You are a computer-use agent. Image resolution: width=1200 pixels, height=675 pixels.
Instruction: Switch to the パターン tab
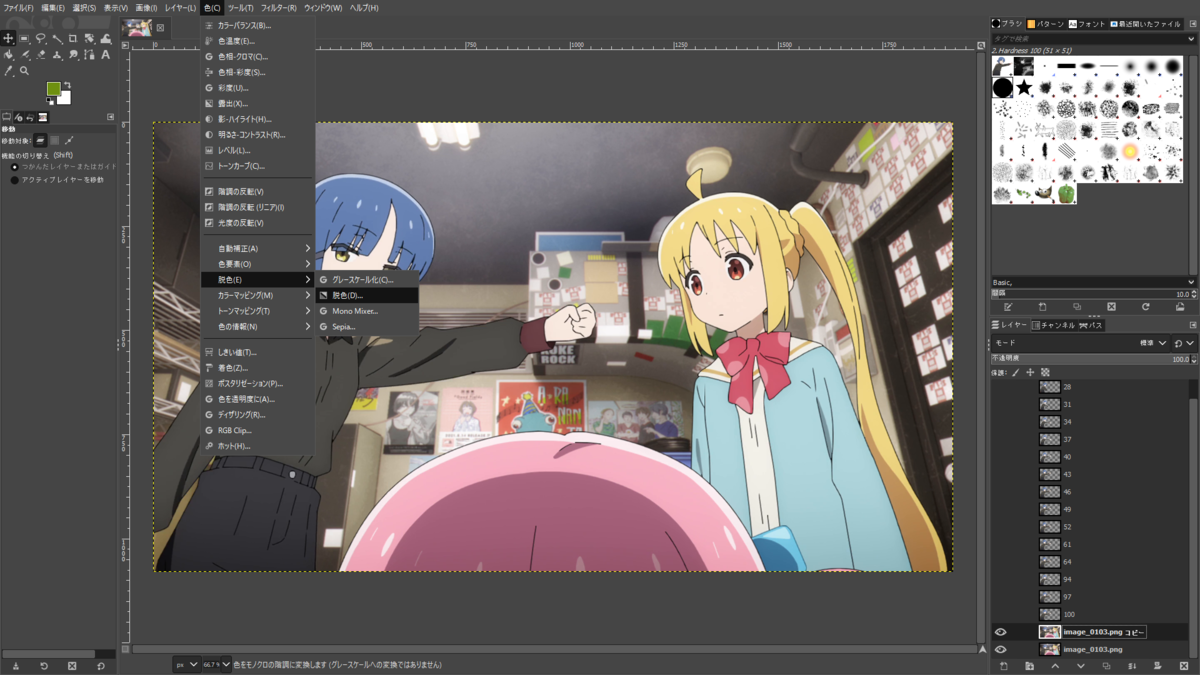(1045, 23)
